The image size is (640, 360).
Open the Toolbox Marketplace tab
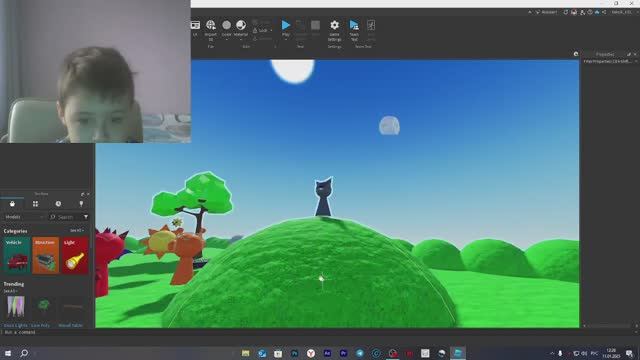12,204
